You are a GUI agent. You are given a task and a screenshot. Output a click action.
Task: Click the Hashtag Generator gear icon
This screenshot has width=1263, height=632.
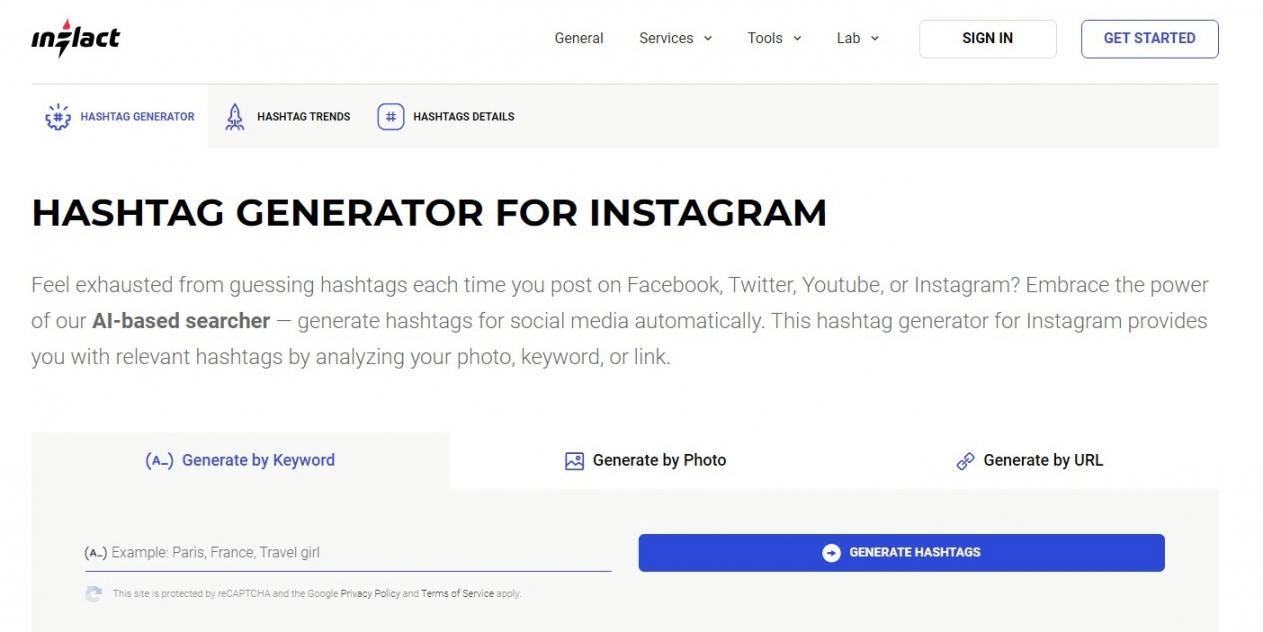pos(58,117)
